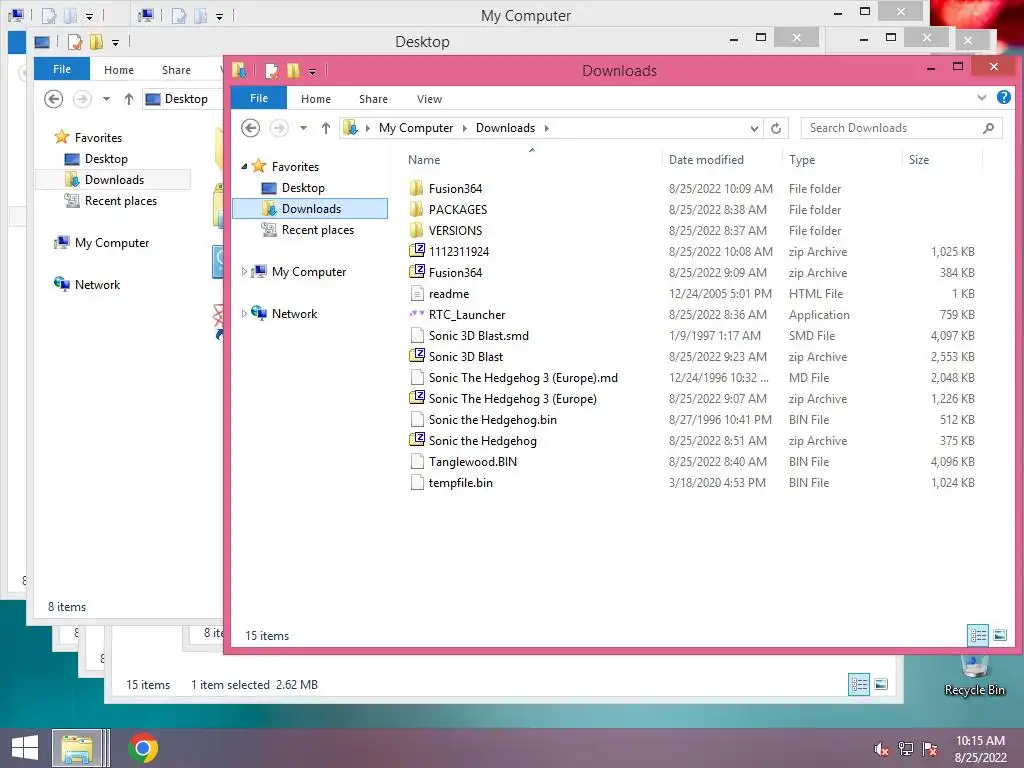Viewport: 1024px width, 768px height.
Task: Click New folder quick access icon in Downloads title bar
Action: 293,71
